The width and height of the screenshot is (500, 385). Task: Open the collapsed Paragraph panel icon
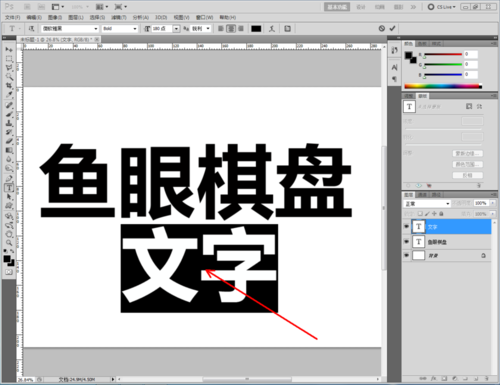[394, 79]
